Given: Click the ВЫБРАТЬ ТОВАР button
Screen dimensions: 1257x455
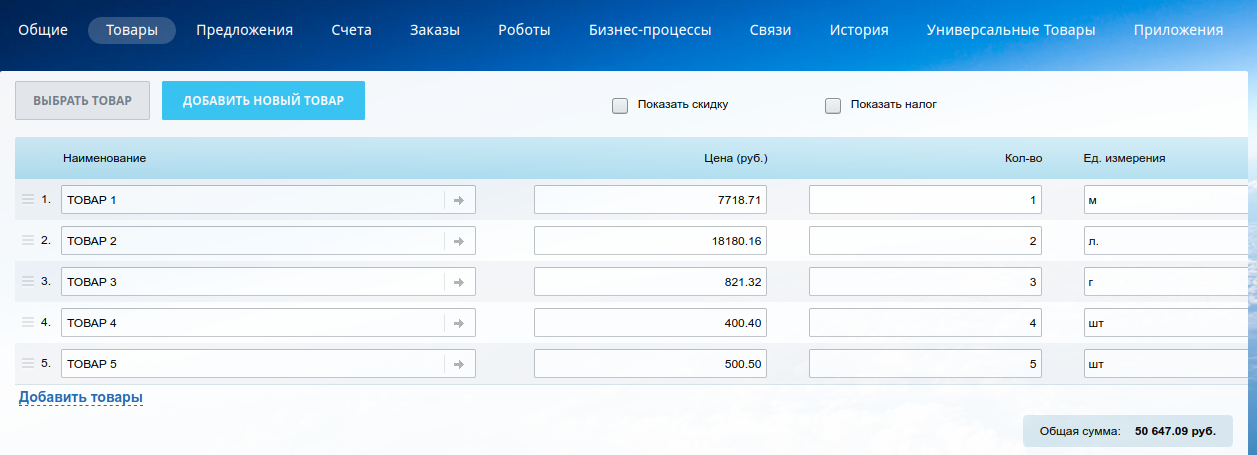Looking at the screenshot, I should pyautogui.click(x=83, y=101).
